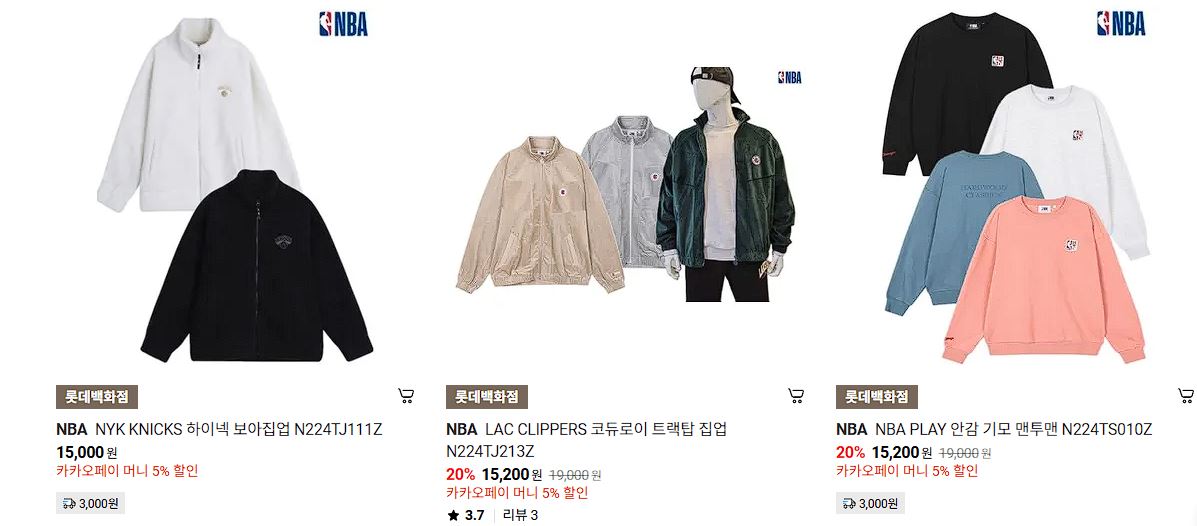
Task: Open the fleece zip-up jackets product image
Action: coord(235,189)
